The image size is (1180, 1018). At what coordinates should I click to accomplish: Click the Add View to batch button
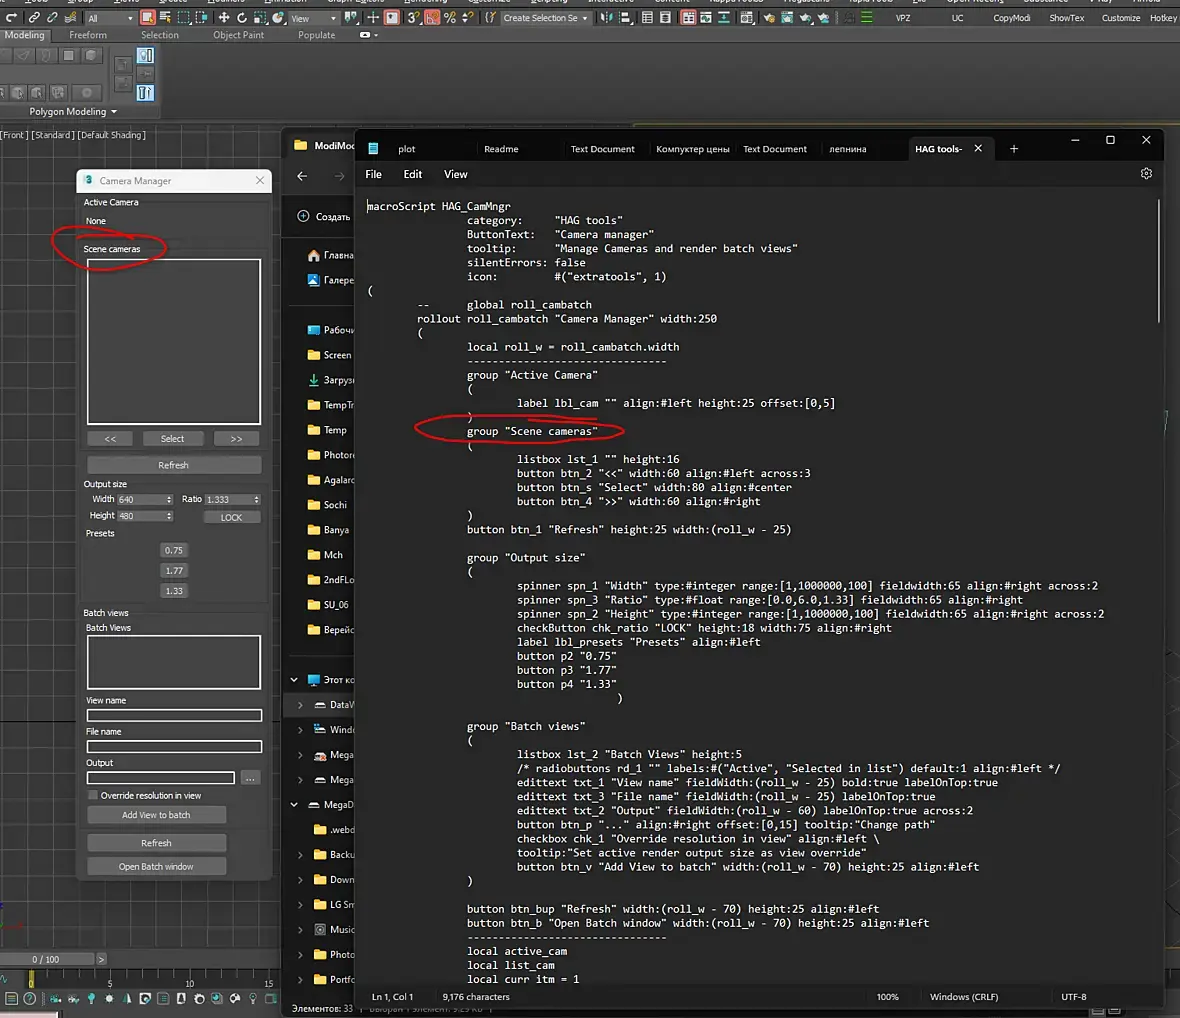156,815
